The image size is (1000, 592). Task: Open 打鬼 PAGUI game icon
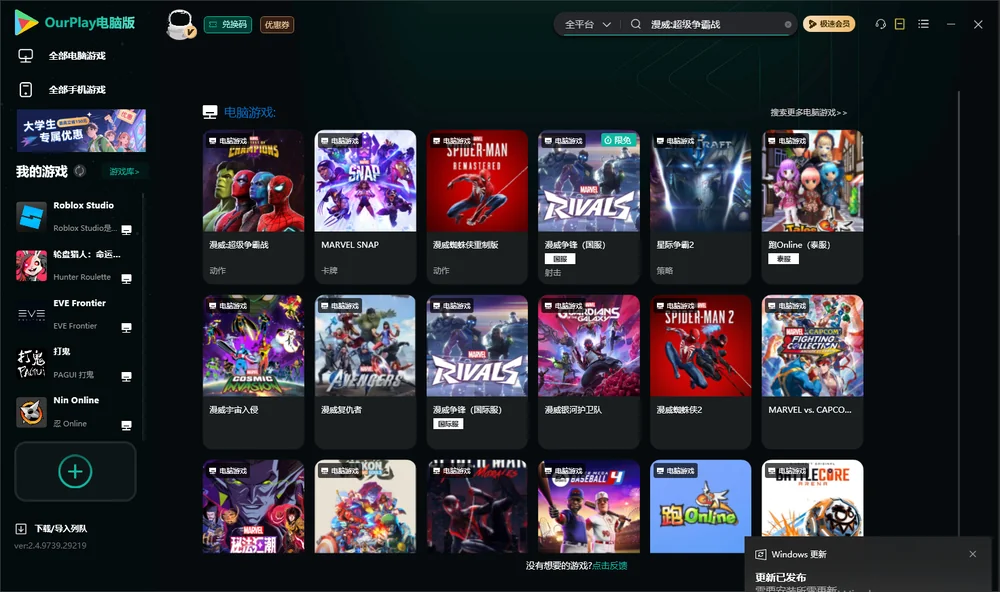[x=31, y=364]
